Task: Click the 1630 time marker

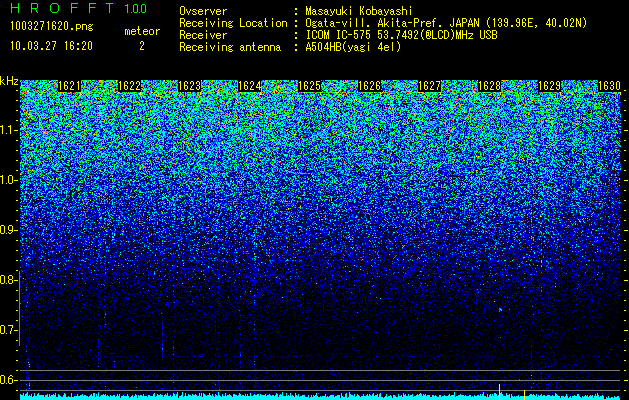Action: [x=609, y=86]
